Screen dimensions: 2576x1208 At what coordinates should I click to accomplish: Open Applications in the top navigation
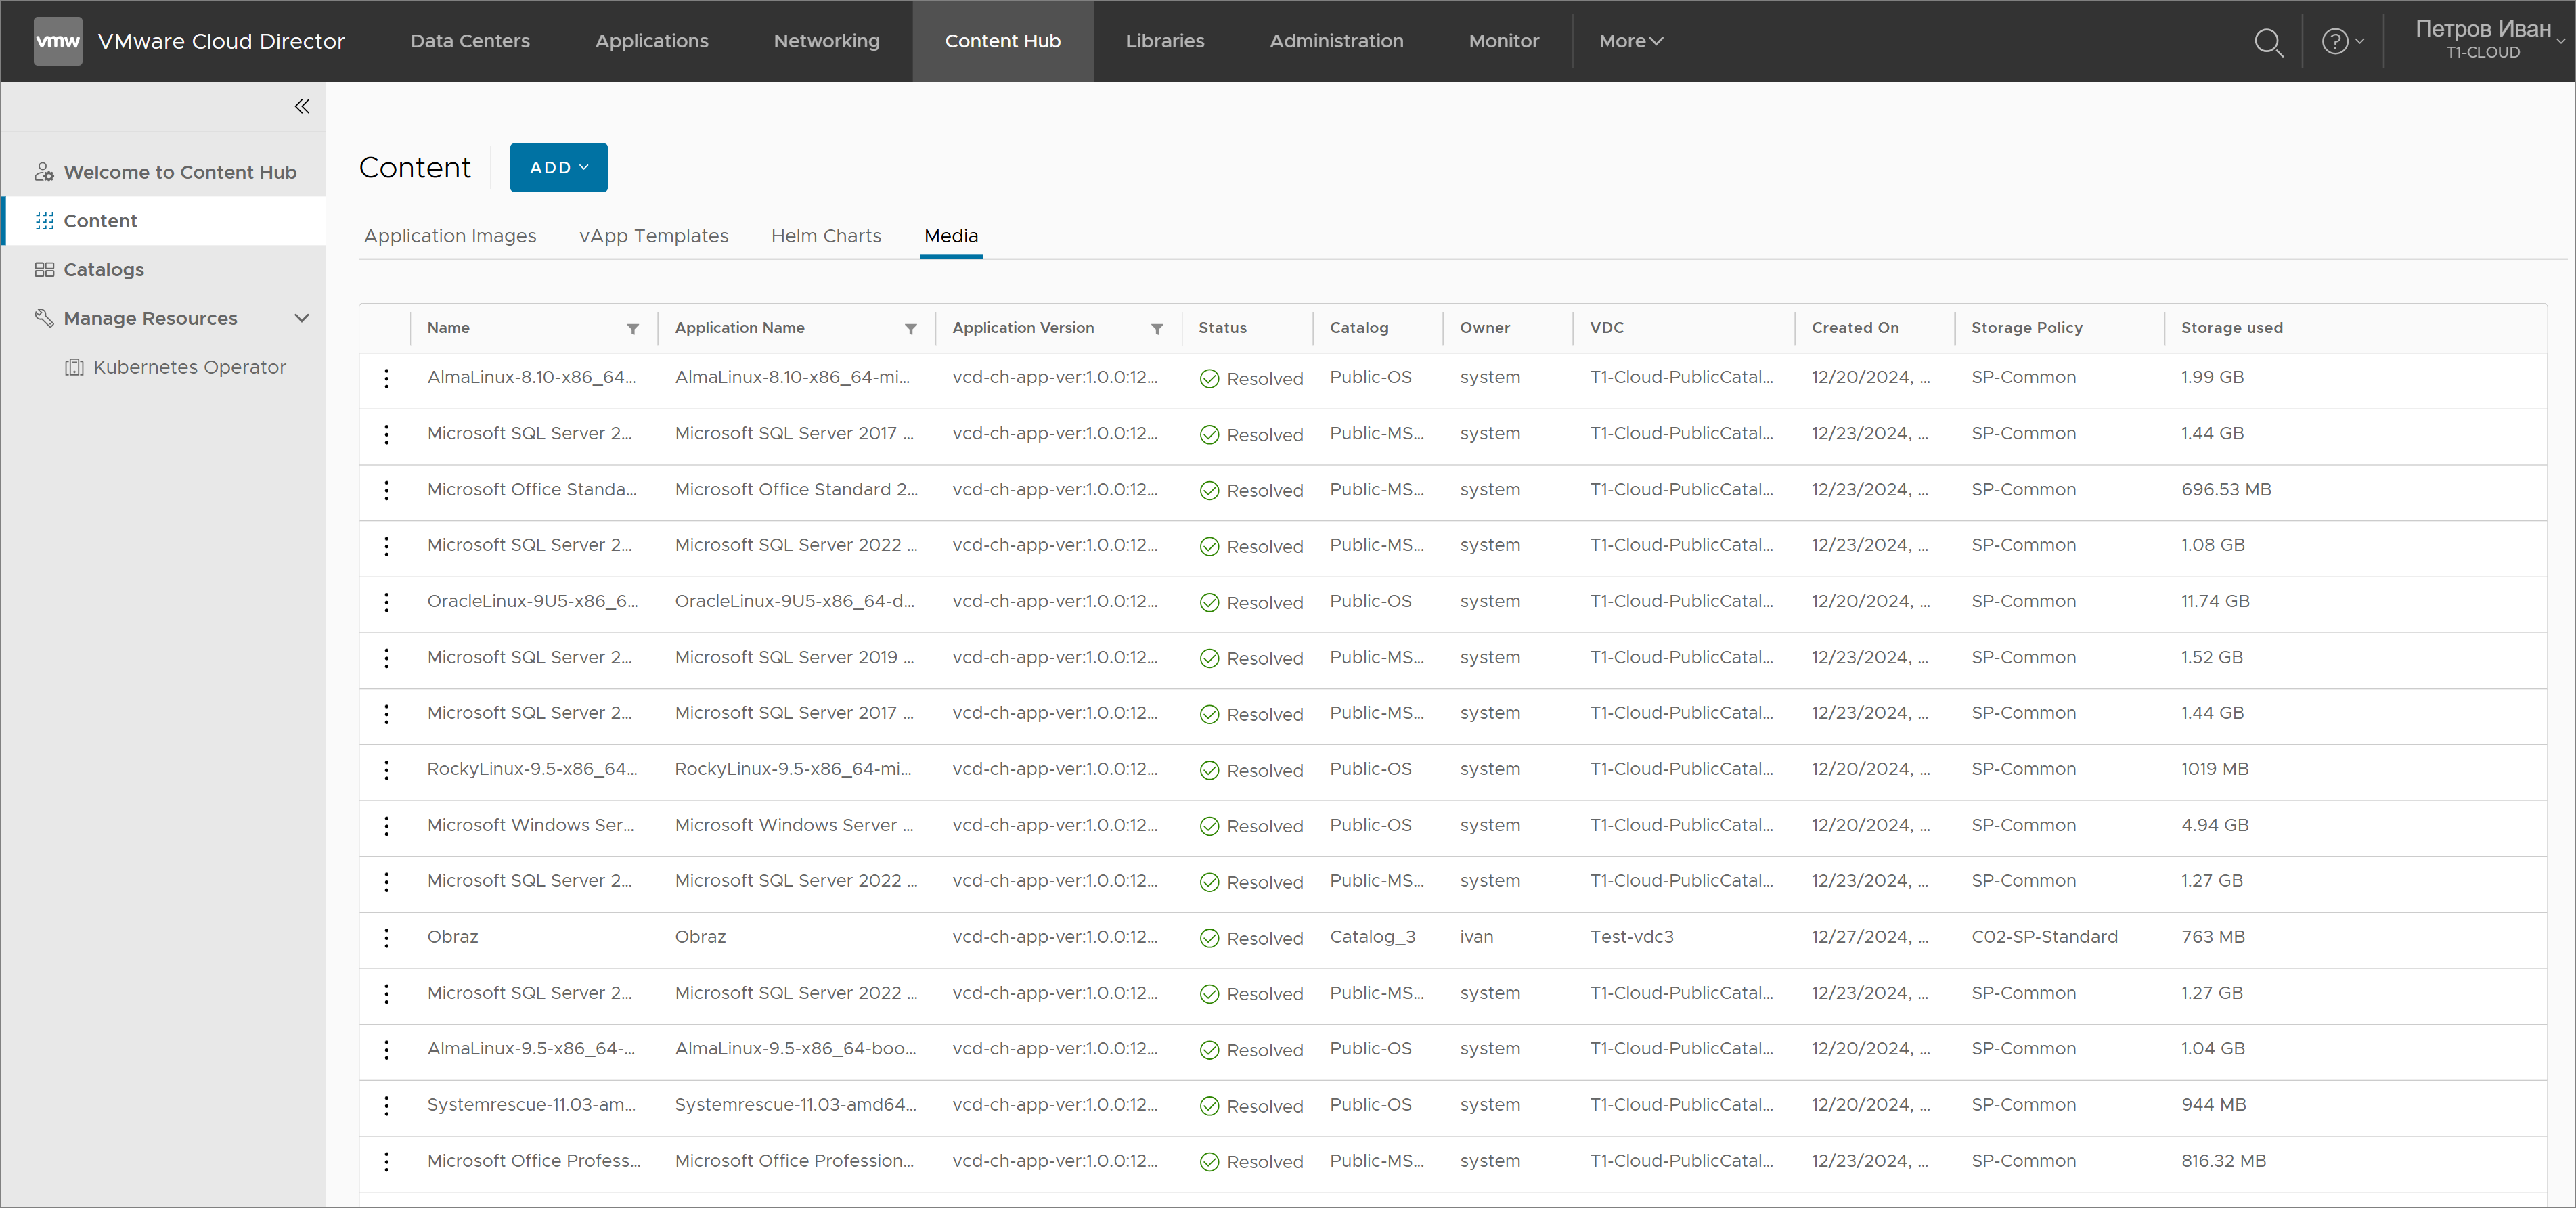click(652, 41)
